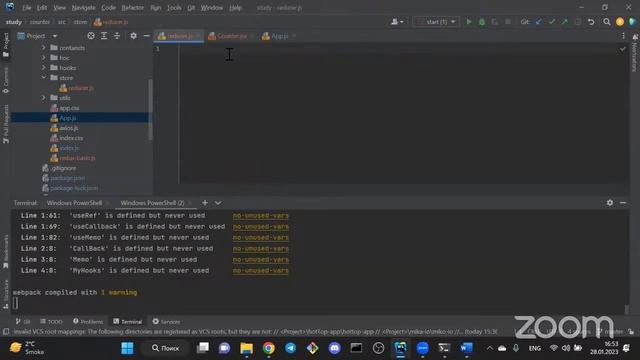Open Project panel settings gear

(x=133, y=36)
